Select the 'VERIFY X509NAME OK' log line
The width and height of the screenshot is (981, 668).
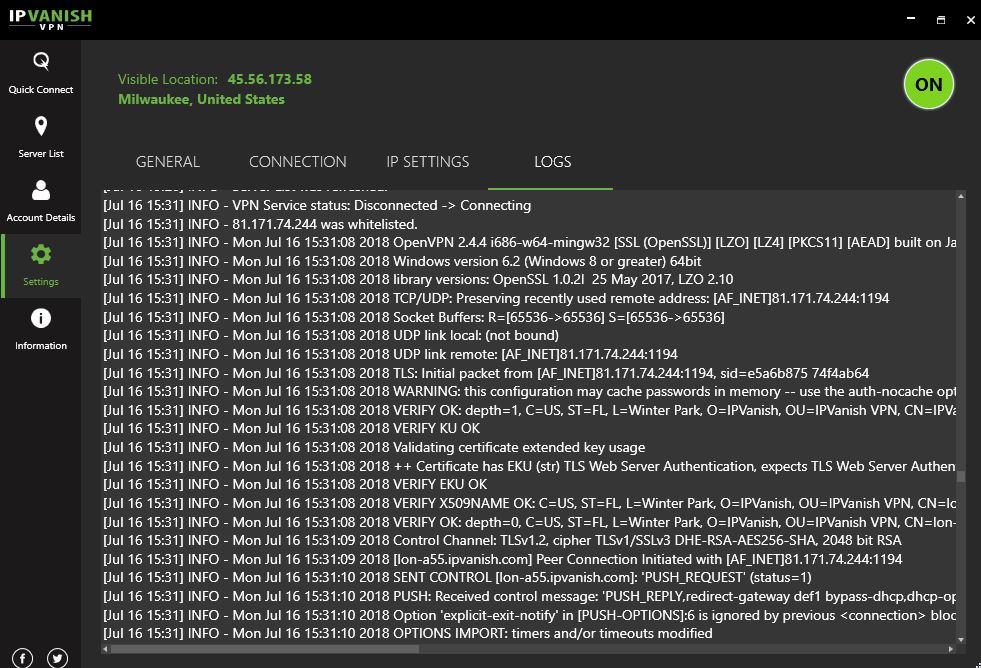click(x=529, y=503)
